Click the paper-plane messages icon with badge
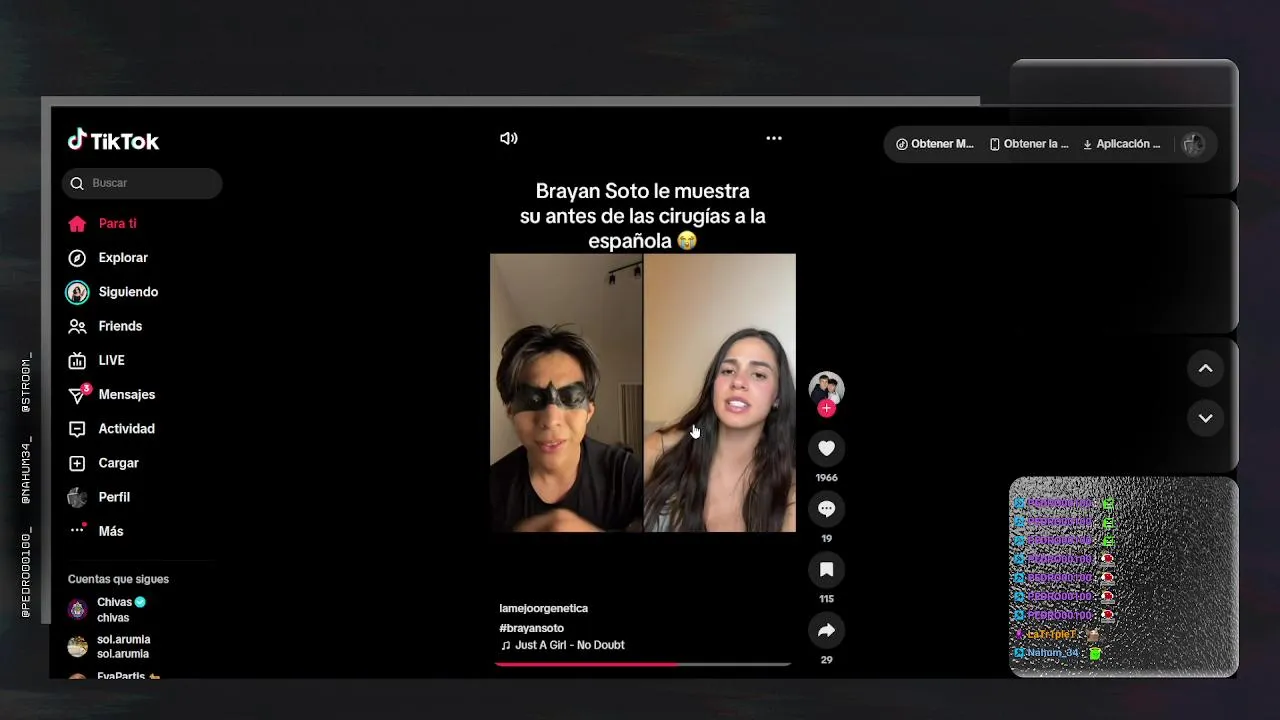Viewport: 1280px width, 720px height. click(x=78, y=395)
